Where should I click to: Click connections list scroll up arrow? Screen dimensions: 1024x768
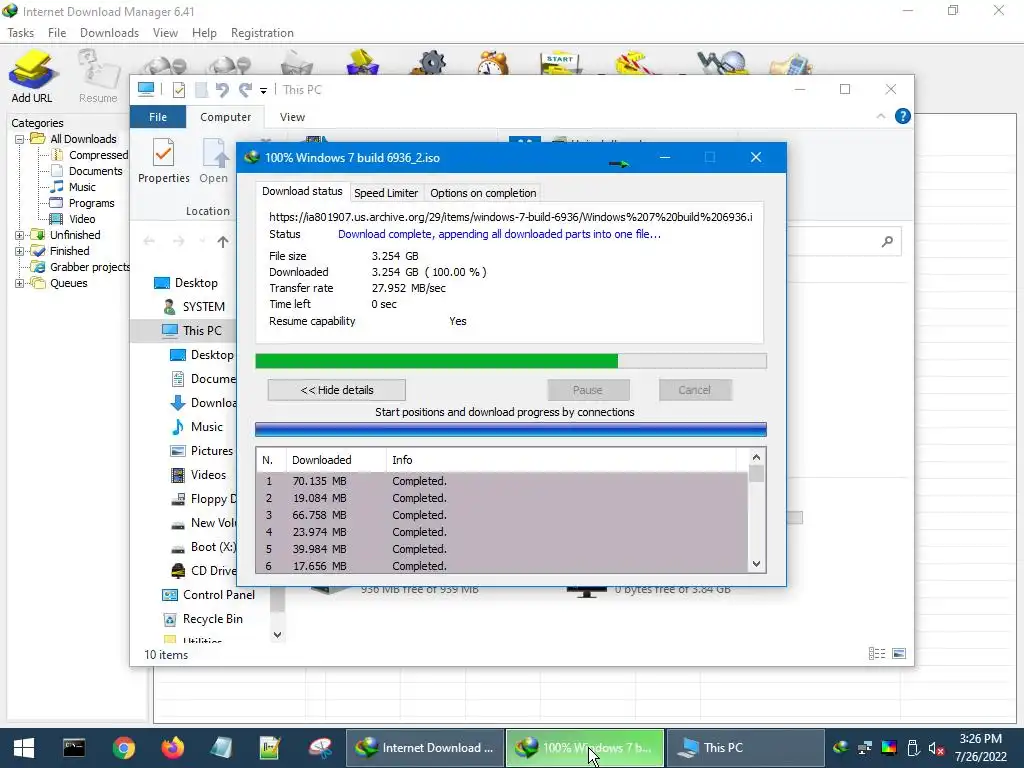[756, 457]
